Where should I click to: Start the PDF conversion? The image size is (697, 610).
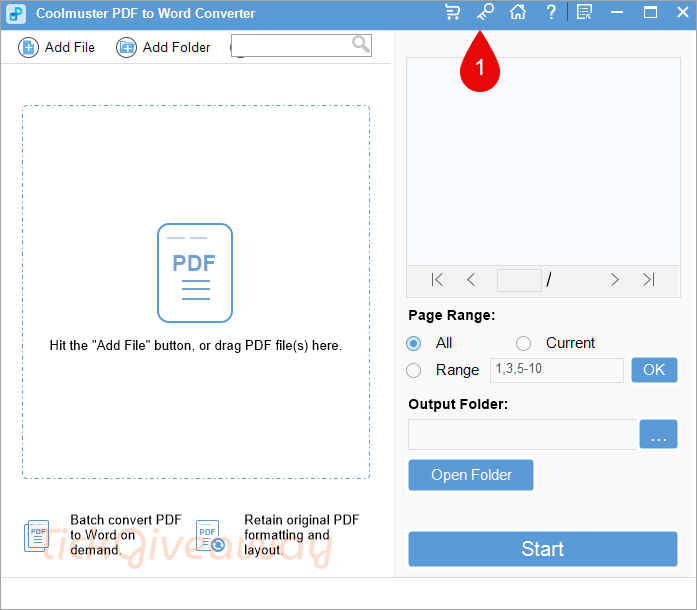(x=543, y=549)
